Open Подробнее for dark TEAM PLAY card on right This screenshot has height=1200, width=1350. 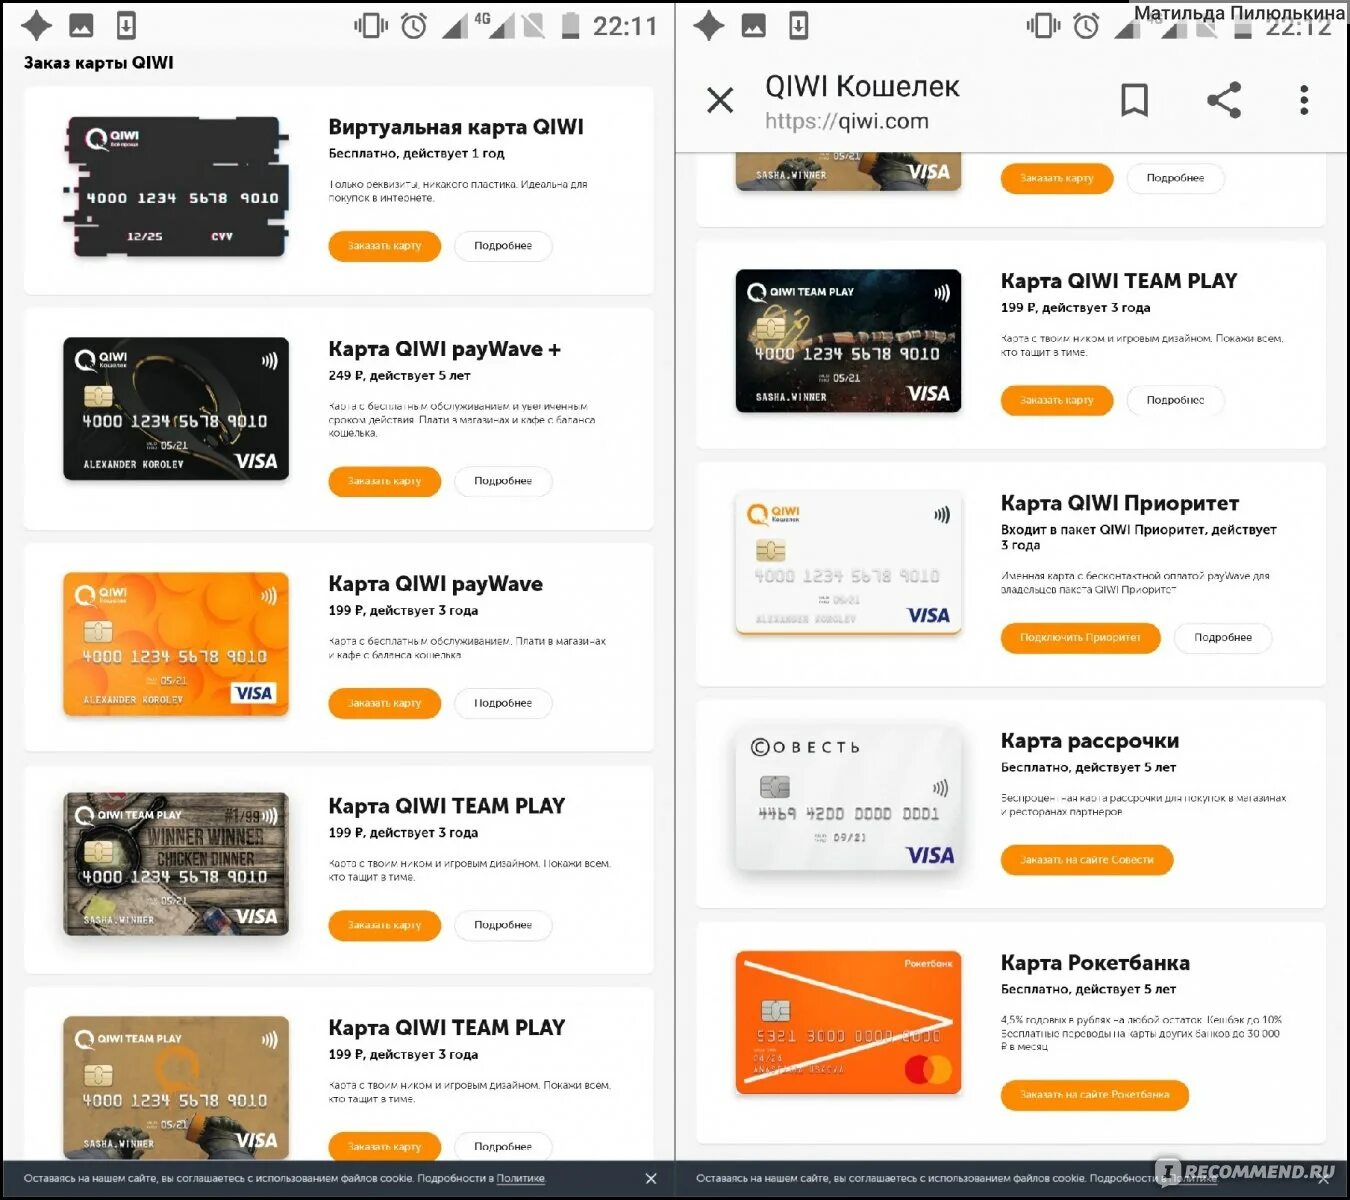coord(1175,400)
